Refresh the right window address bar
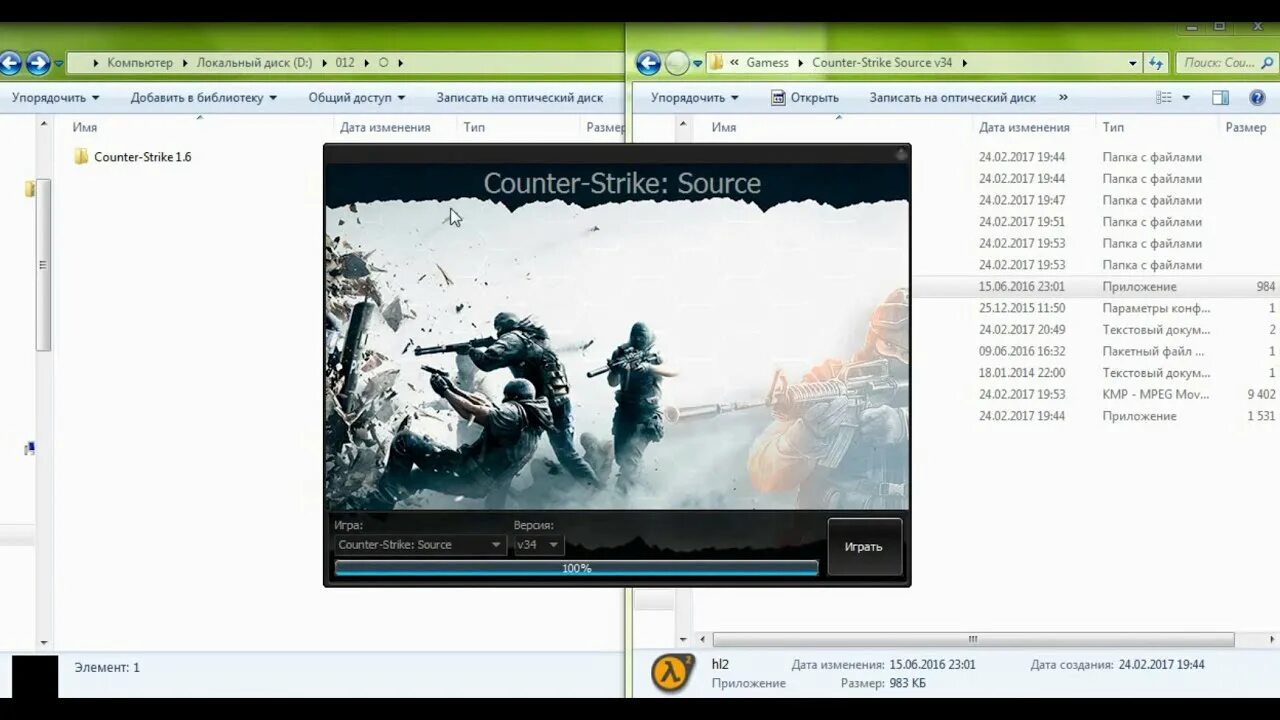1280x720 pixels. [1155, 63]
